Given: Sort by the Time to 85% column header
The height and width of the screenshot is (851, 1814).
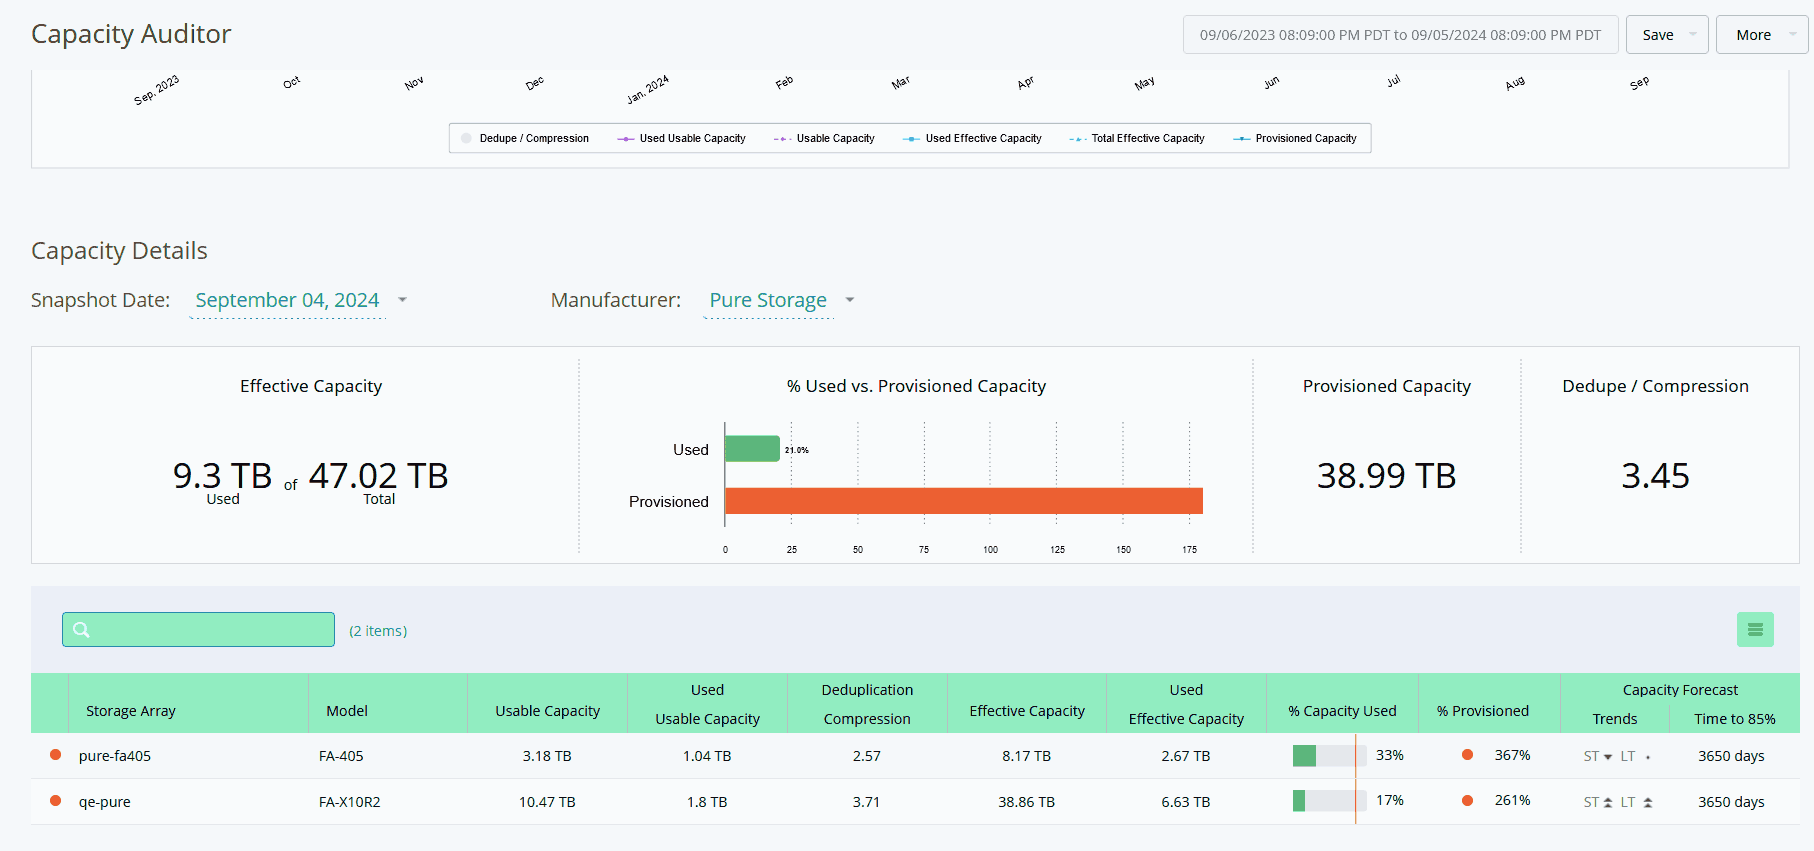Looking at the screenshot, I should tap(1735, 719).
